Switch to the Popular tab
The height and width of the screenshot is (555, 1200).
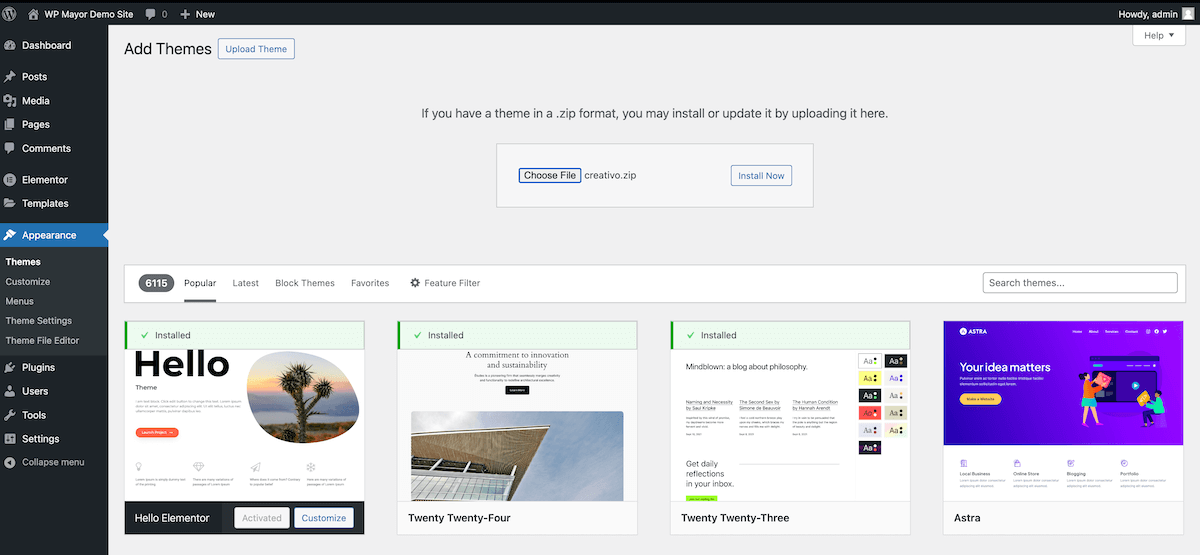click(x=200, y=284)
